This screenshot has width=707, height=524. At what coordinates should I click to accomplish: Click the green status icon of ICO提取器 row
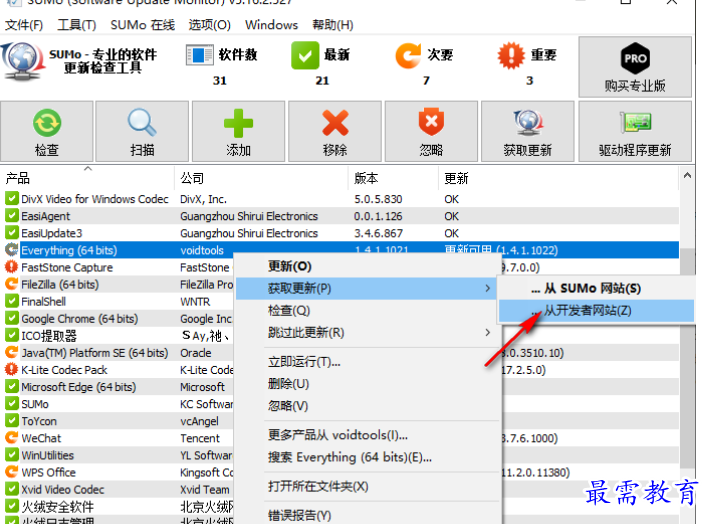pos(12,336)
